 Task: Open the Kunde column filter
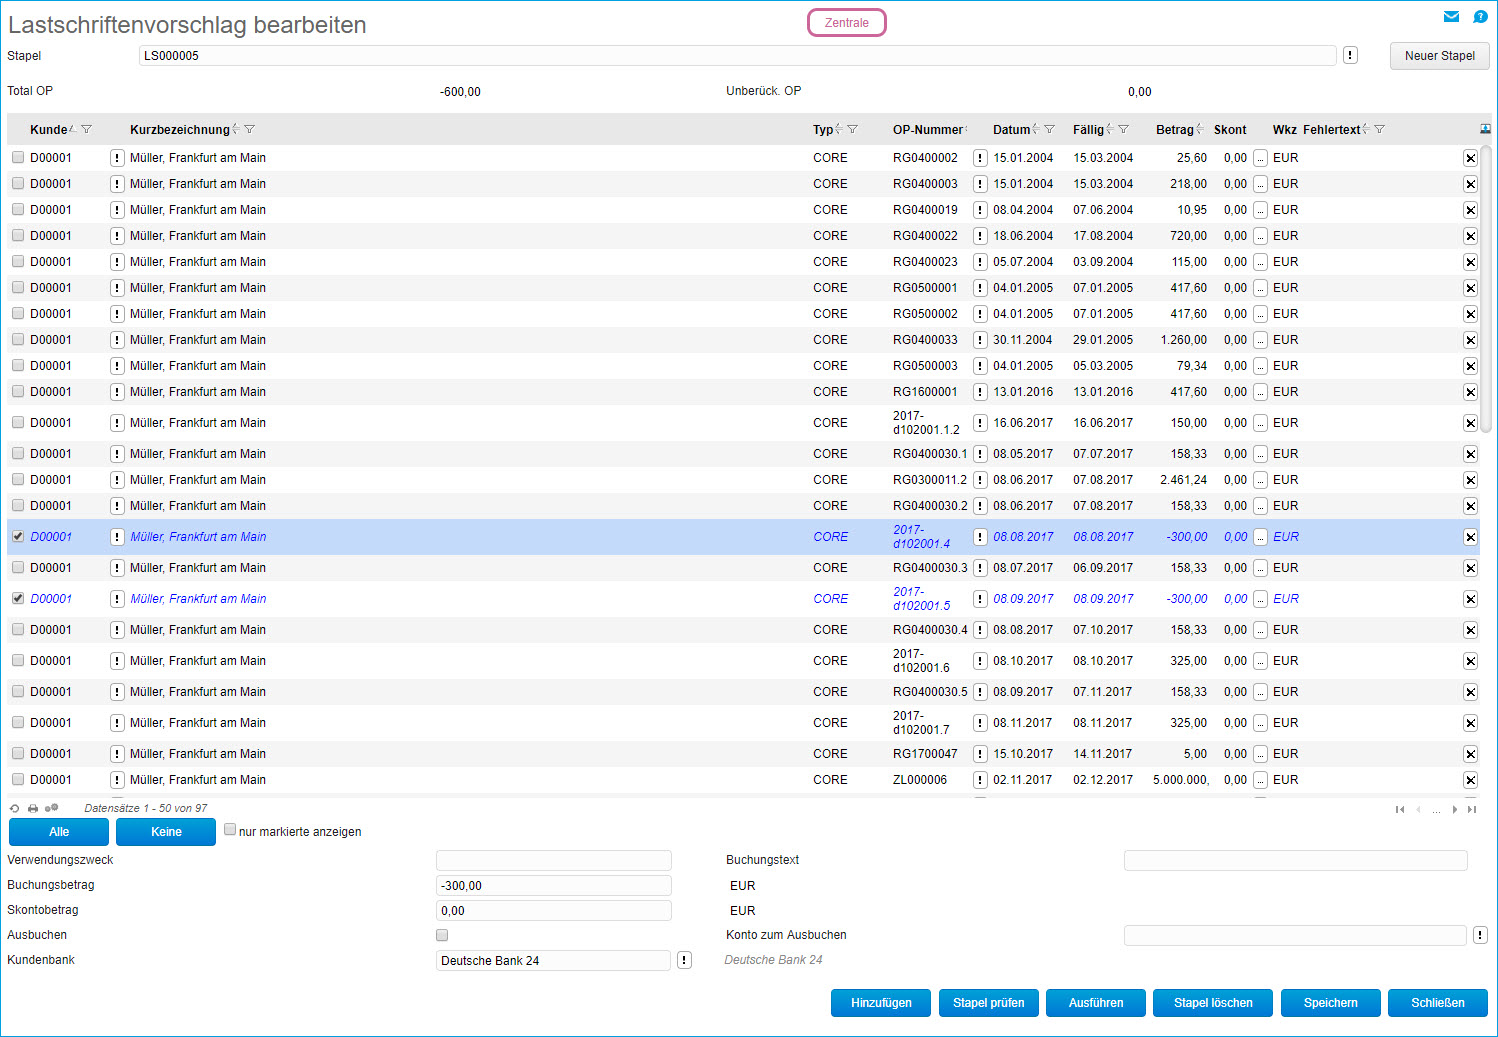click(x=87, y=130)
